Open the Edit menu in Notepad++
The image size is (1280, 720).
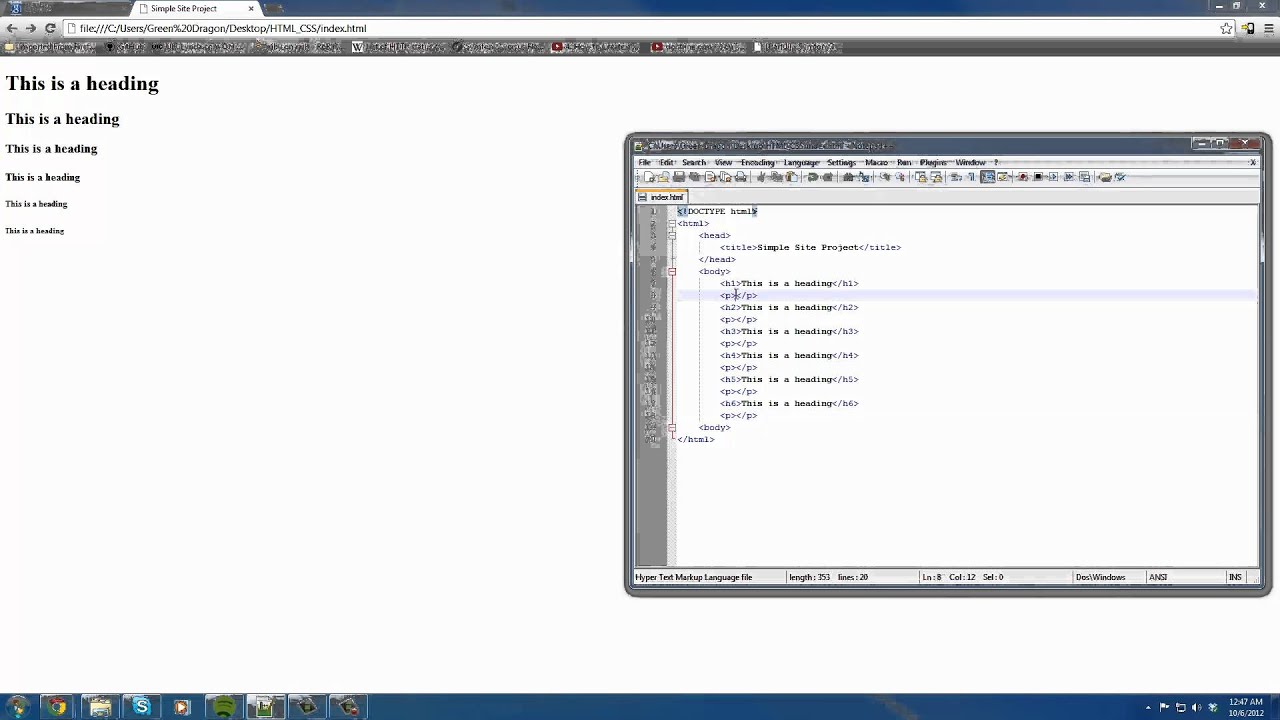(x=666, y=162)
